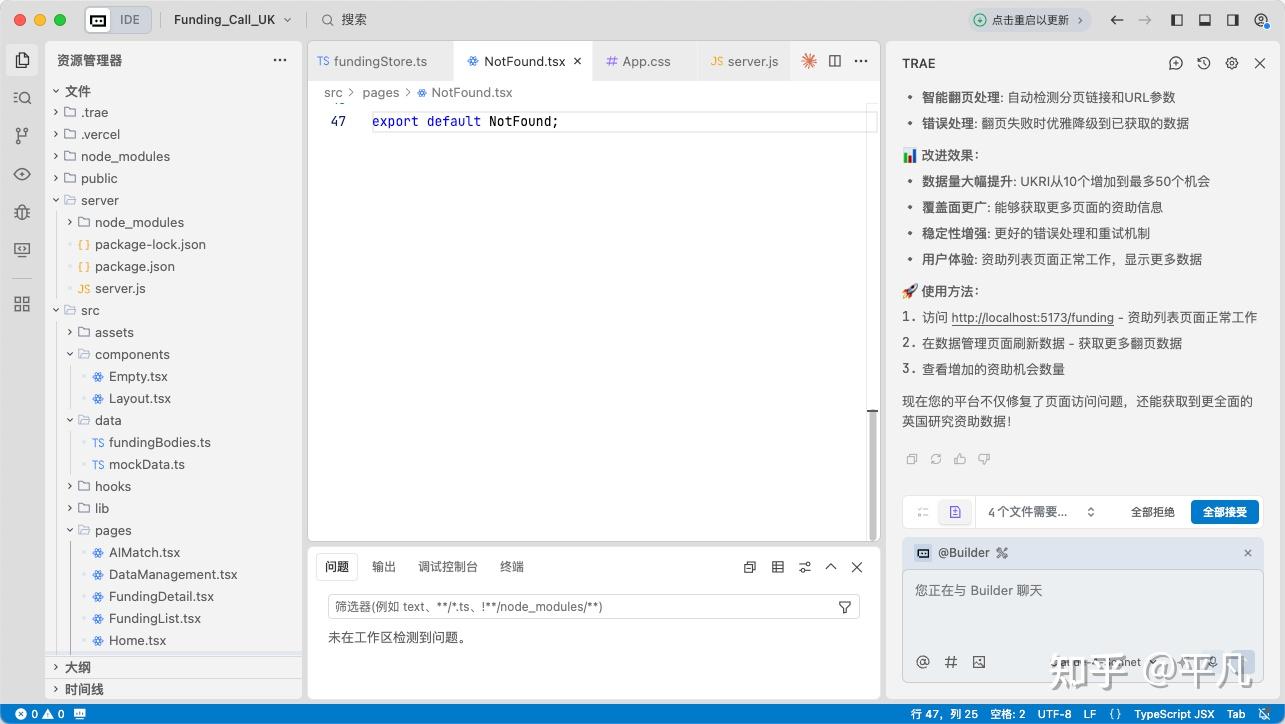
Task: Click the 全部接受 button to accept changes
Action: tap(1224, 511)
